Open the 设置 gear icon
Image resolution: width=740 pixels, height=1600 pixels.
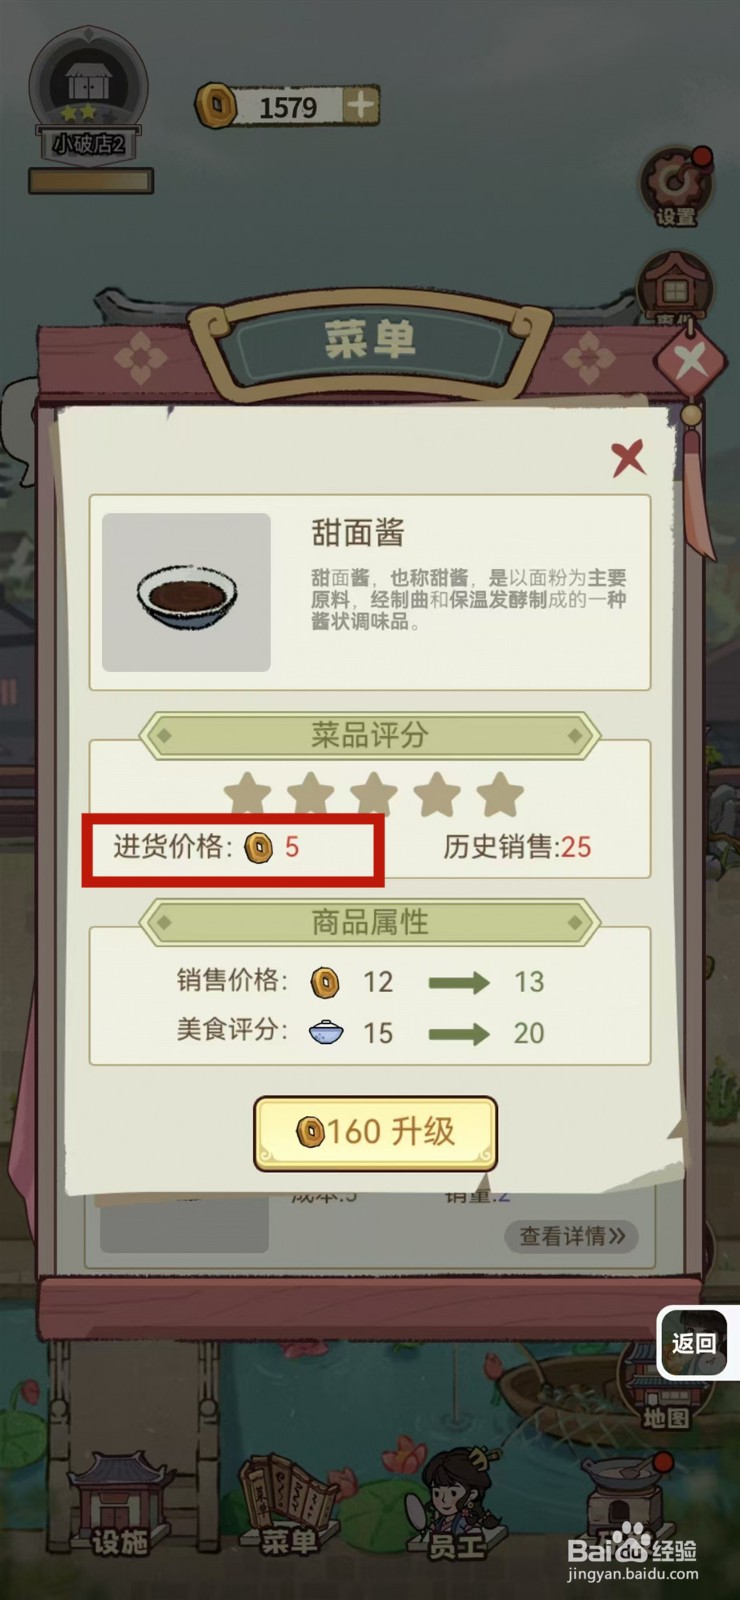(676, 187)
